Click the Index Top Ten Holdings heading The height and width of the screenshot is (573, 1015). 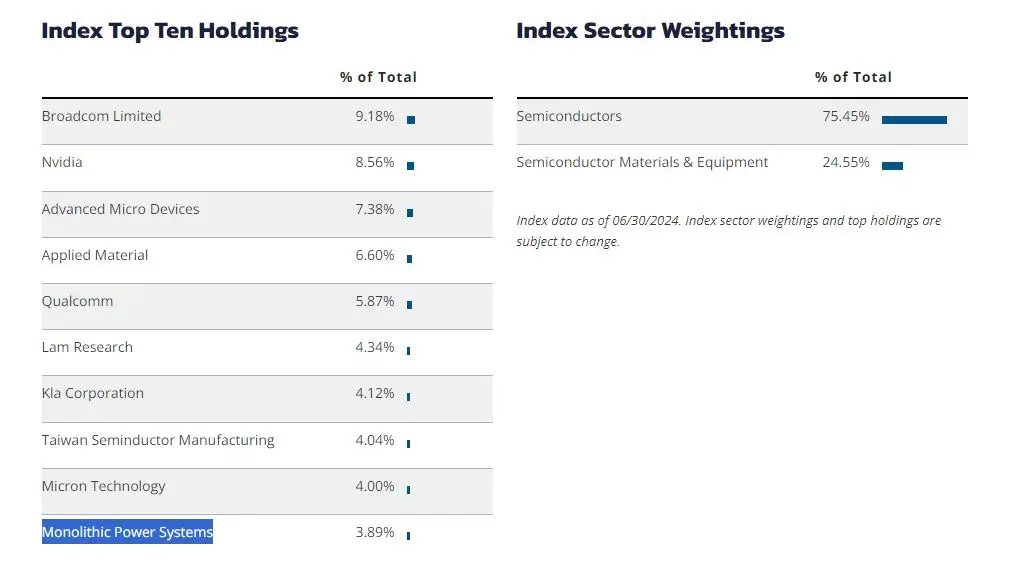(x=170, y=31)
